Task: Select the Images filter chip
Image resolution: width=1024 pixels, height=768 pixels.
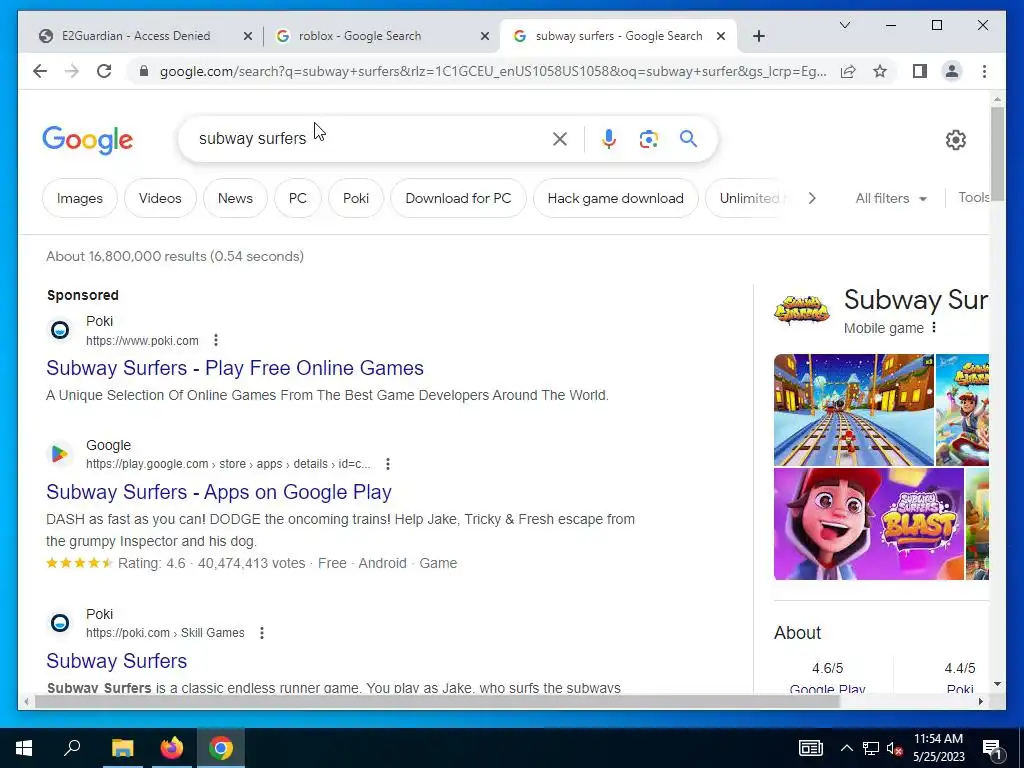Action: pos(80,198)
